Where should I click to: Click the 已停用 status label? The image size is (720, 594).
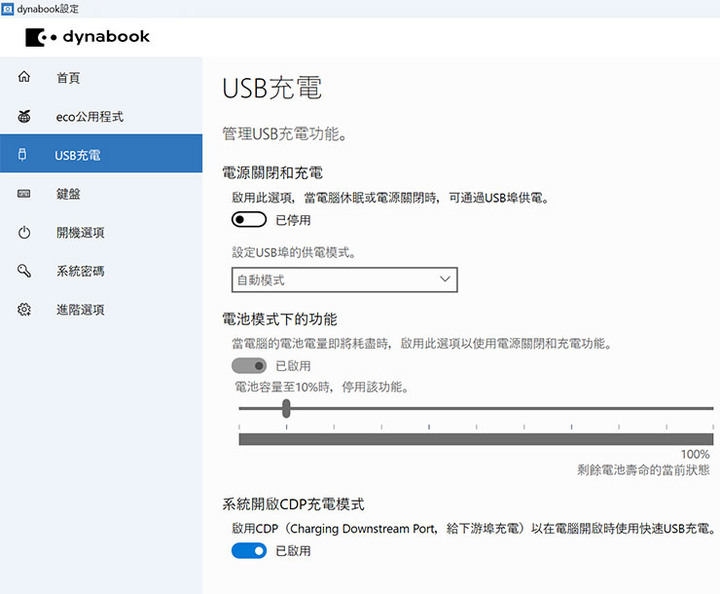coord(293,220)
